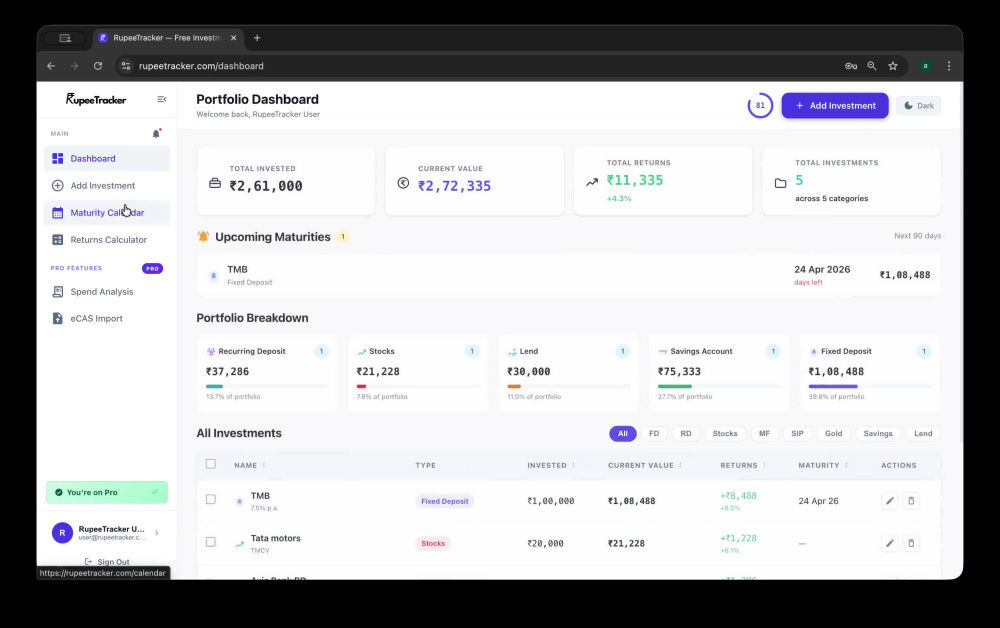
Task: Click the Lend card icon
Action: (512, 351)
